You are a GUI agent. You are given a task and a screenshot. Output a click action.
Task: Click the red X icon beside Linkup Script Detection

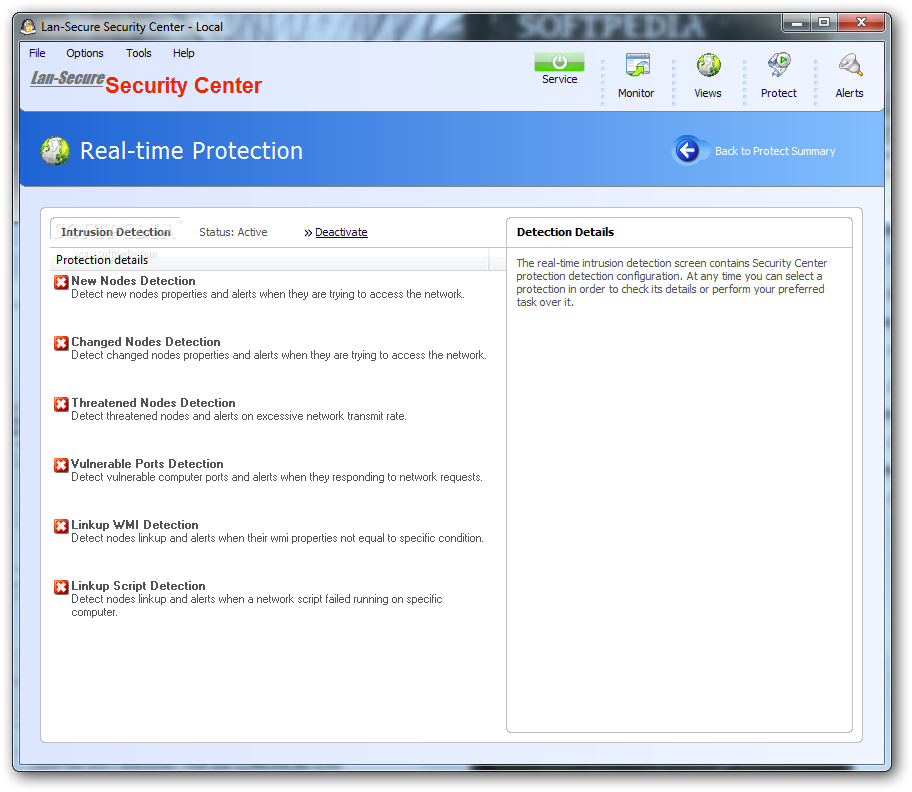tap(61, 587)
